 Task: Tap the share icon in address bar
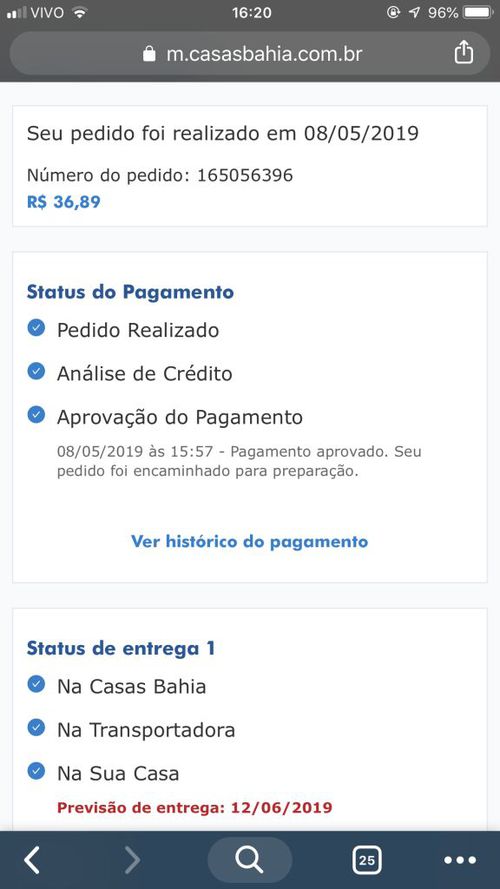tap(463, 52)
